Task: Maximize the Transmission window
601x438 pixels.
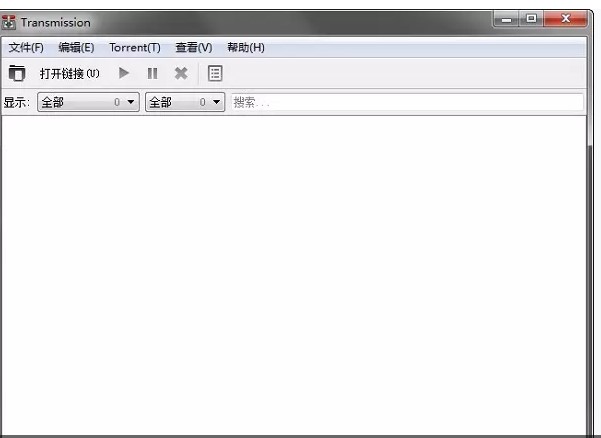Action: coord(531,19)
